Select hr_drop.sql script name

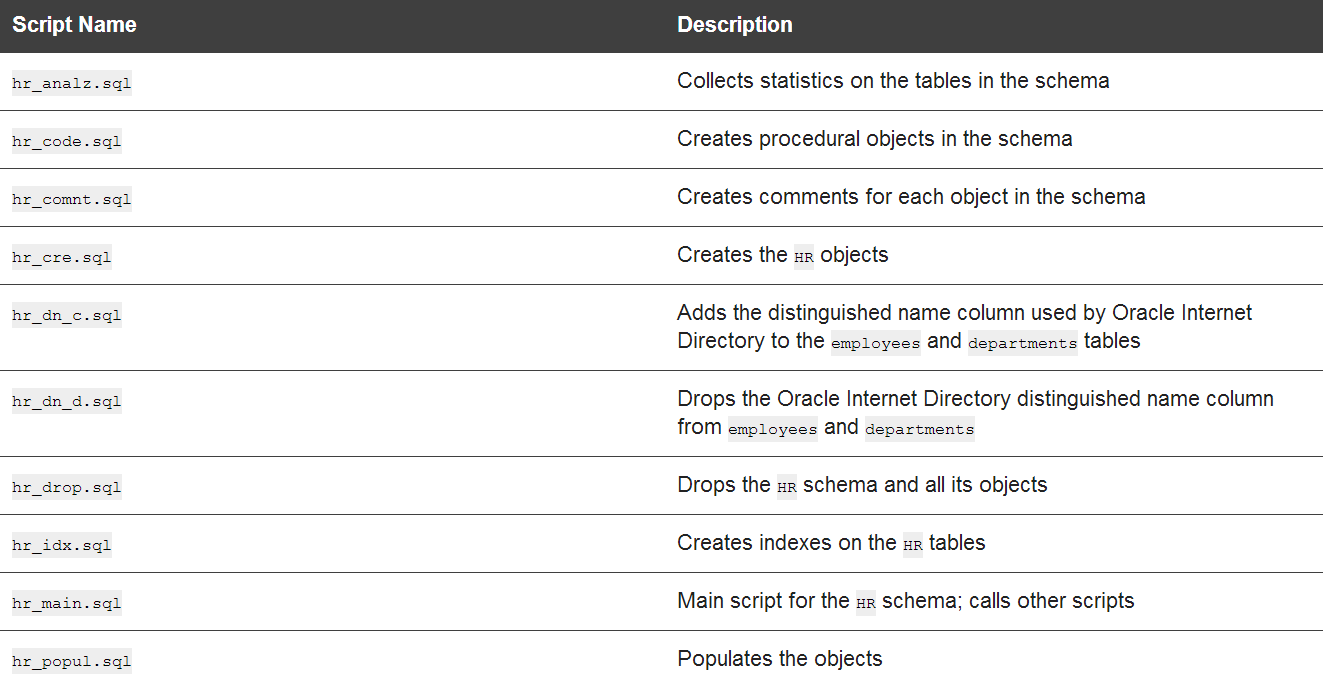click(x=66, y=487)
